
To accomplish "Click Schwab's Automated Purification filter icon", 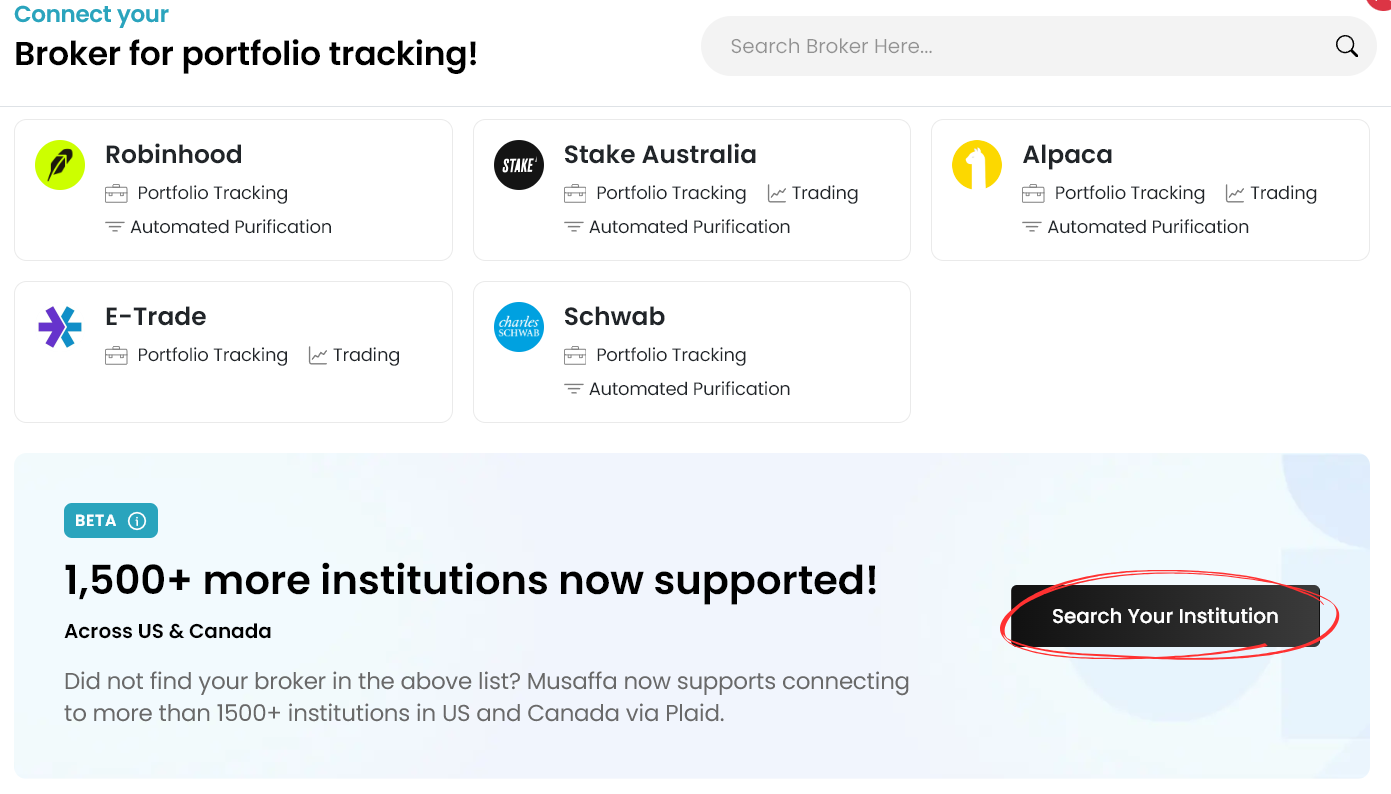I will click(x=574, y=389).
